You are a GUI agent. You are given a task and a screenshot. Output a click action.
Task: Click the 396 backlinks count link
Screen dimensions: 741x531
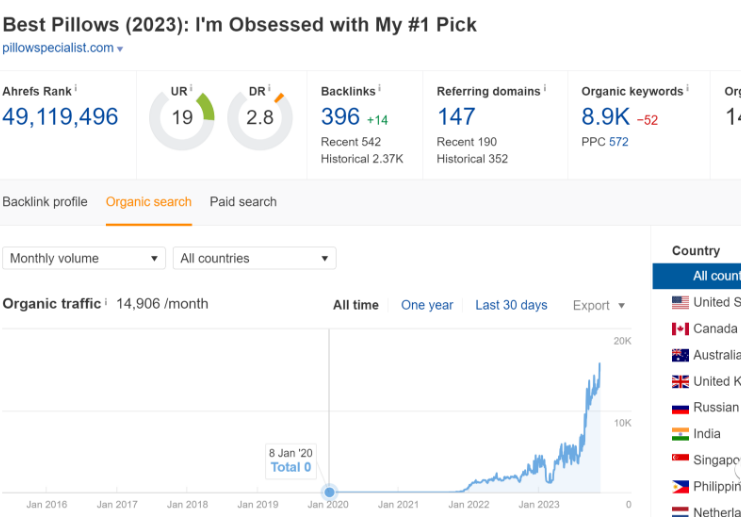[x=340, y=116]
